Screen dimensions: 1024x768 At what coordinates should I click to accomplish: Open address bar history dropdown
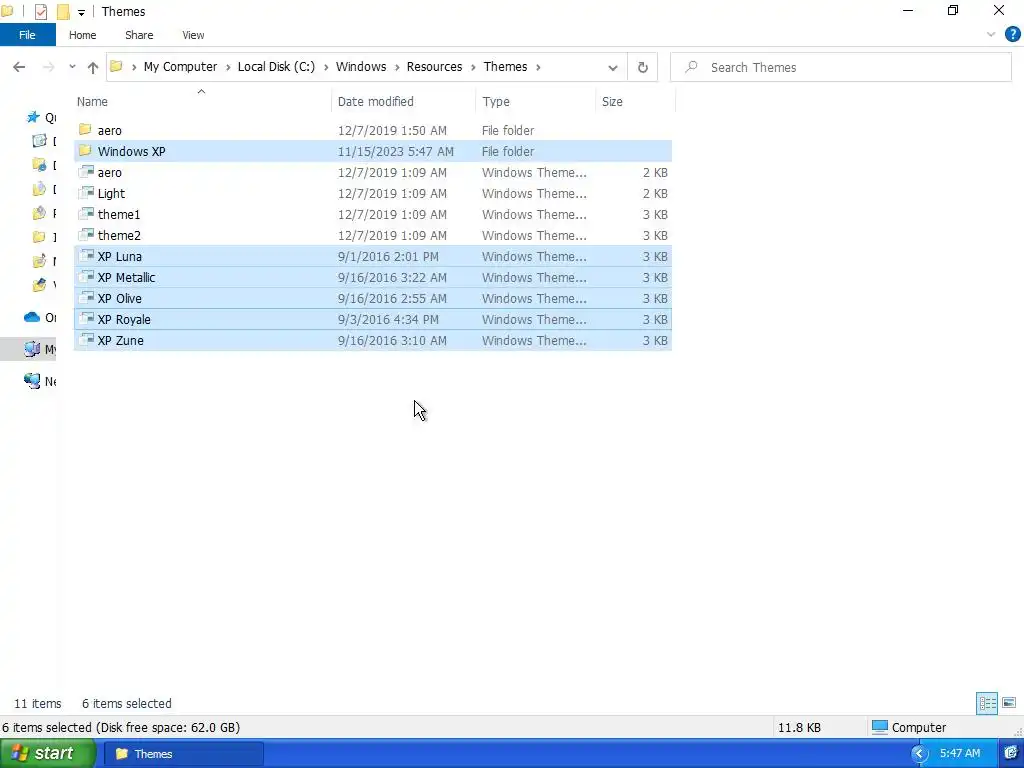(x=613, y=68)
